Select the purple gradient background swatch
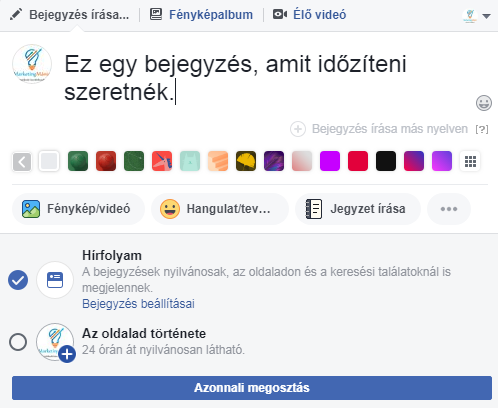 [442, 161]
